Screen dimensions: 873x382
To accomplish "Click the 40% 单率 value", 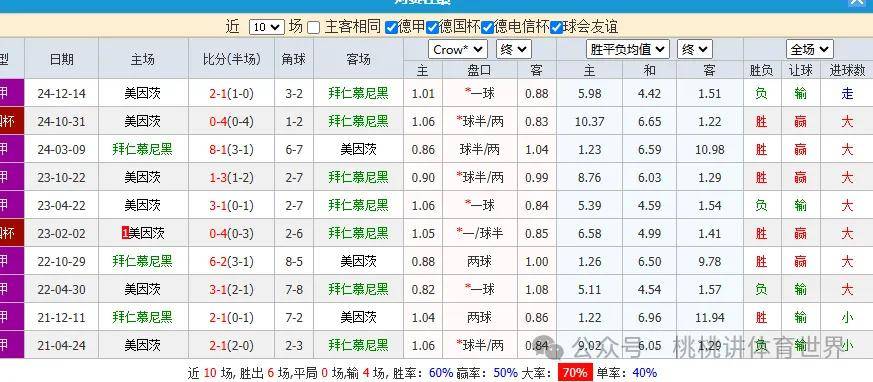I will click(x=645, y=373).
